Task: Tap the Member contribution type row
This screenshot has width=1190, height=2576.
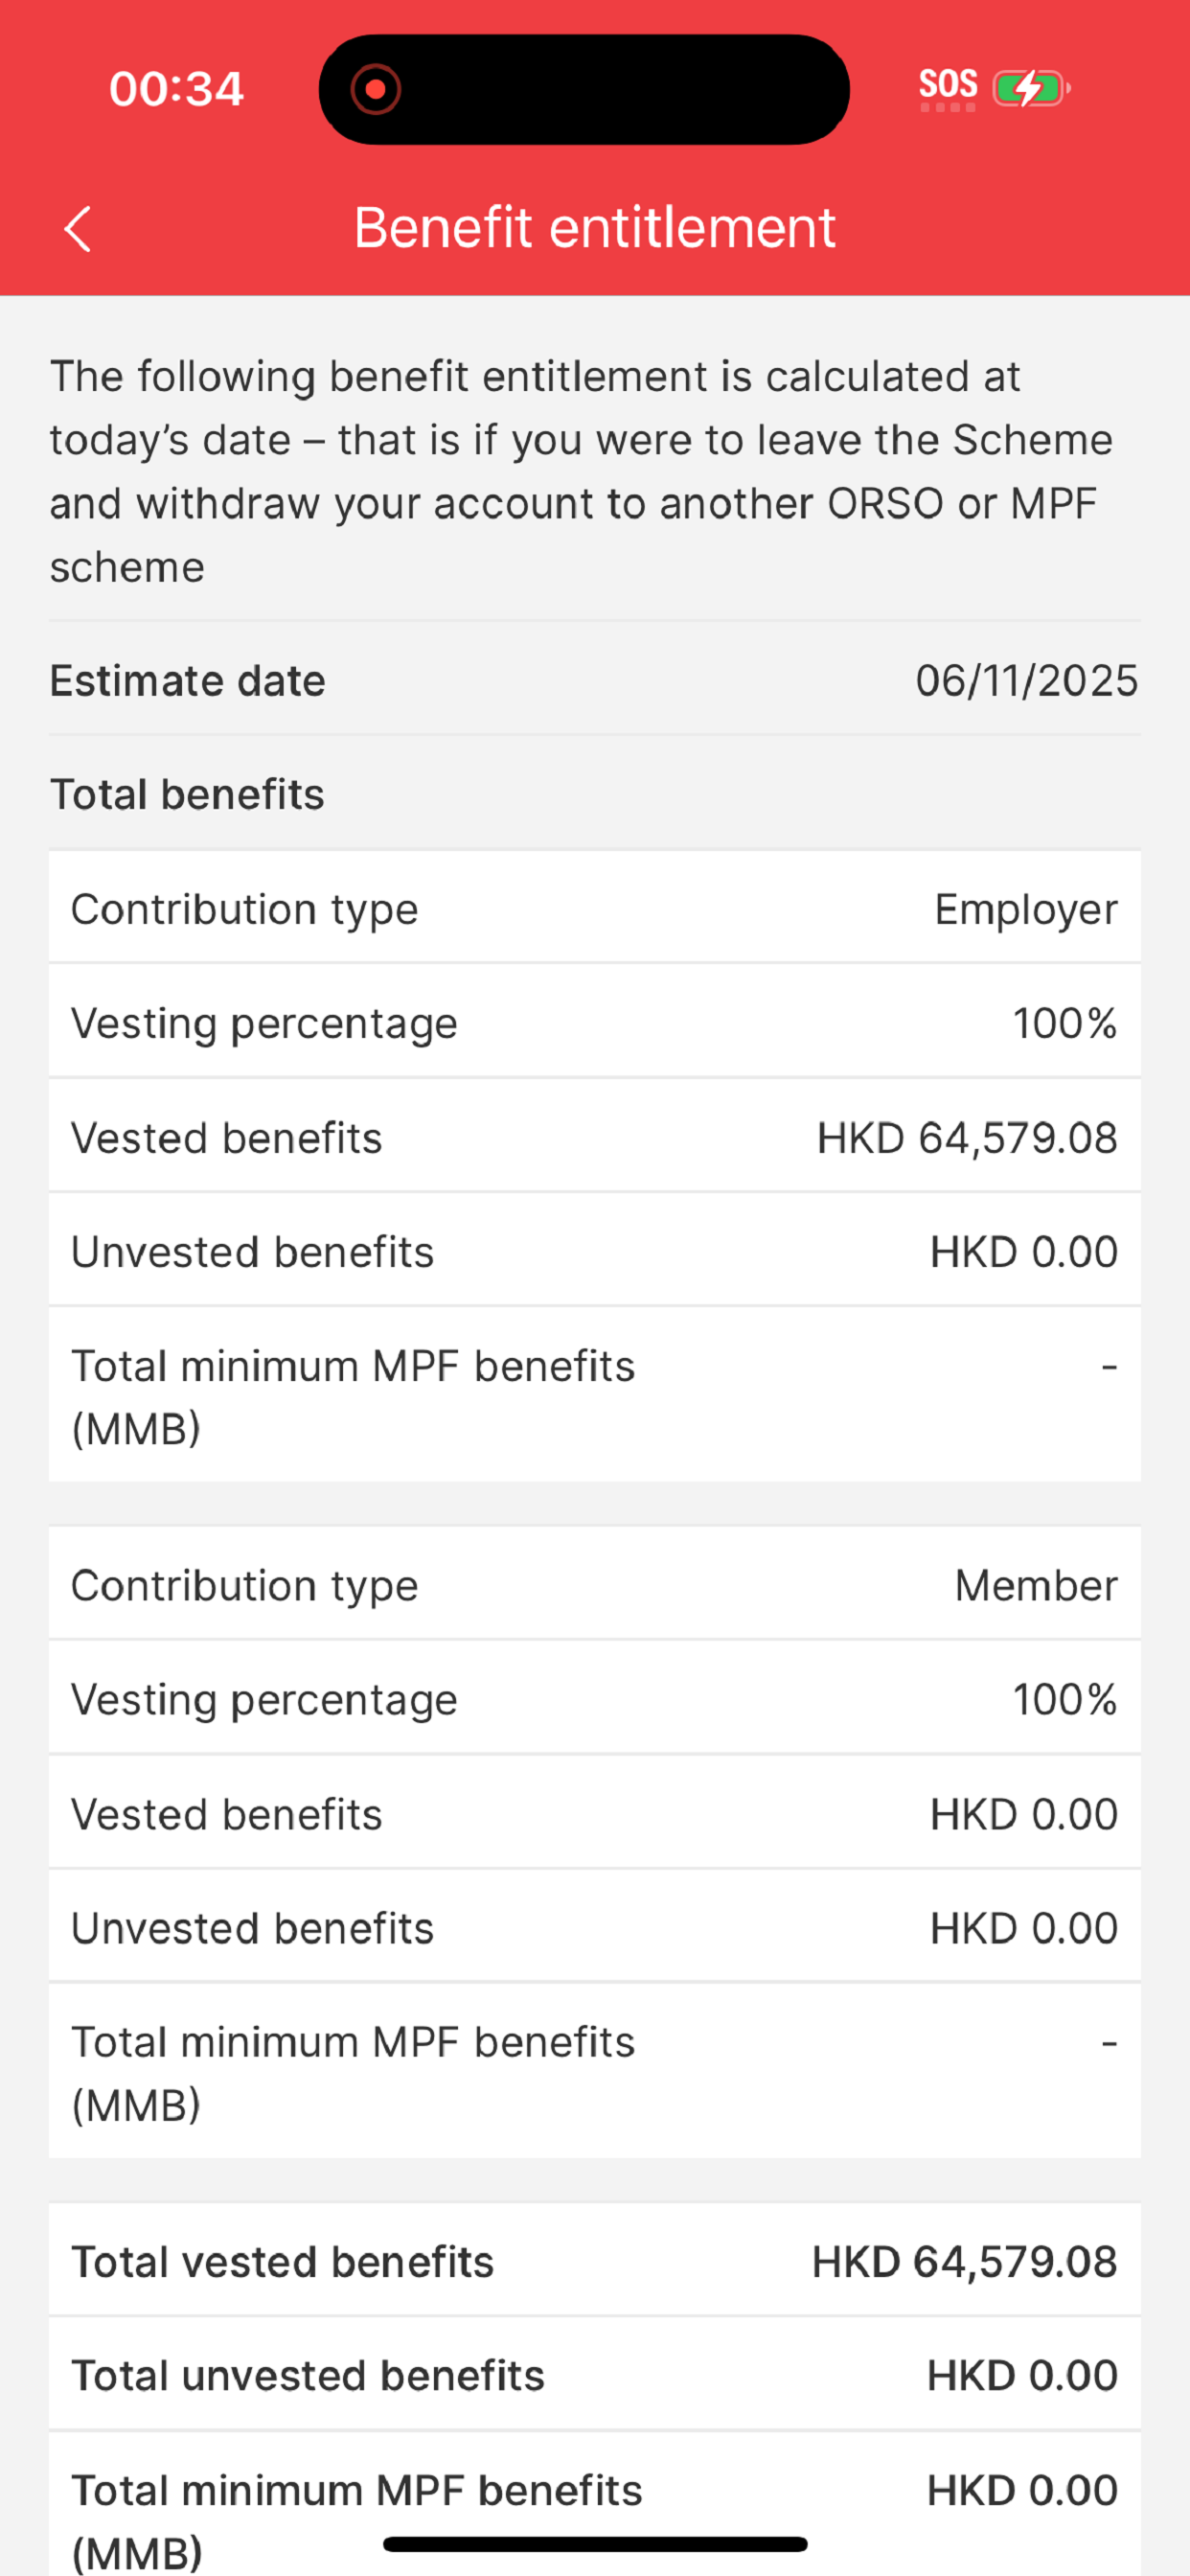Action: 595,1584
